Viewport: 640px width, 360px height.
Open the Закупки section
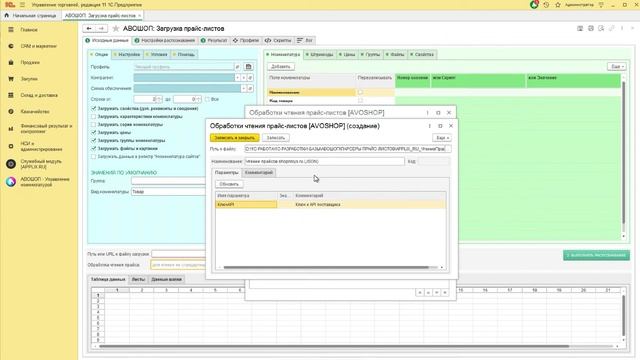pos(29,79)
